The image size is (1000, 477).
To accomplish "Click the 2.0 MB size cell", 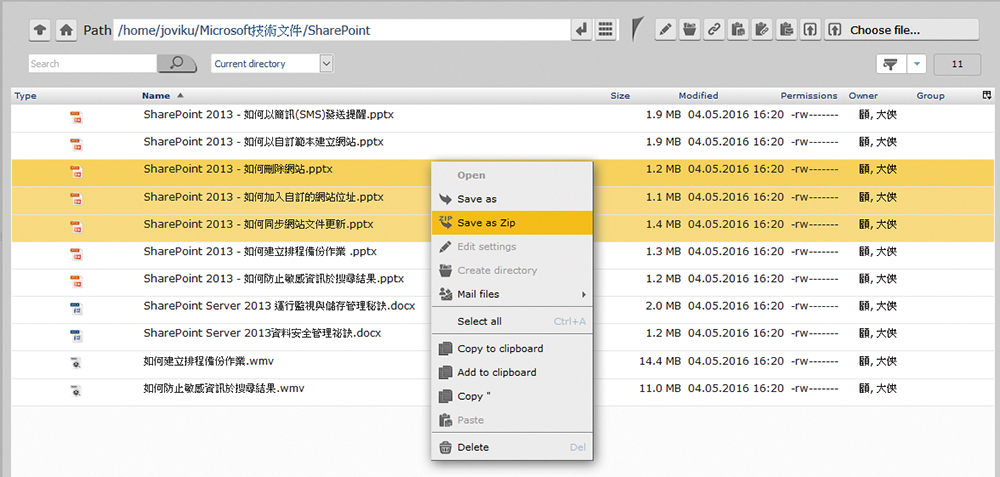I will (x=663, y=307).
